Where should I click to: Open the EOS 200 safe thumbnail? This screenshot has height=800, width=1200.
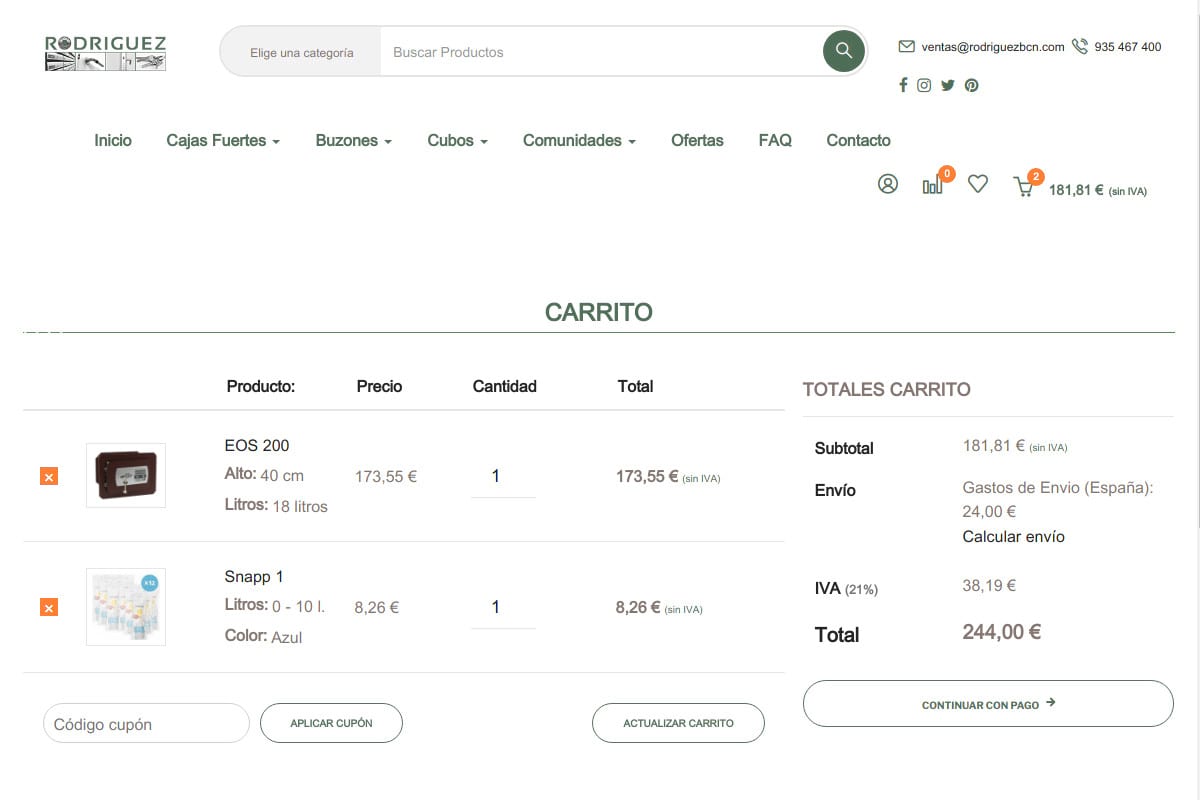pos(126,475)
